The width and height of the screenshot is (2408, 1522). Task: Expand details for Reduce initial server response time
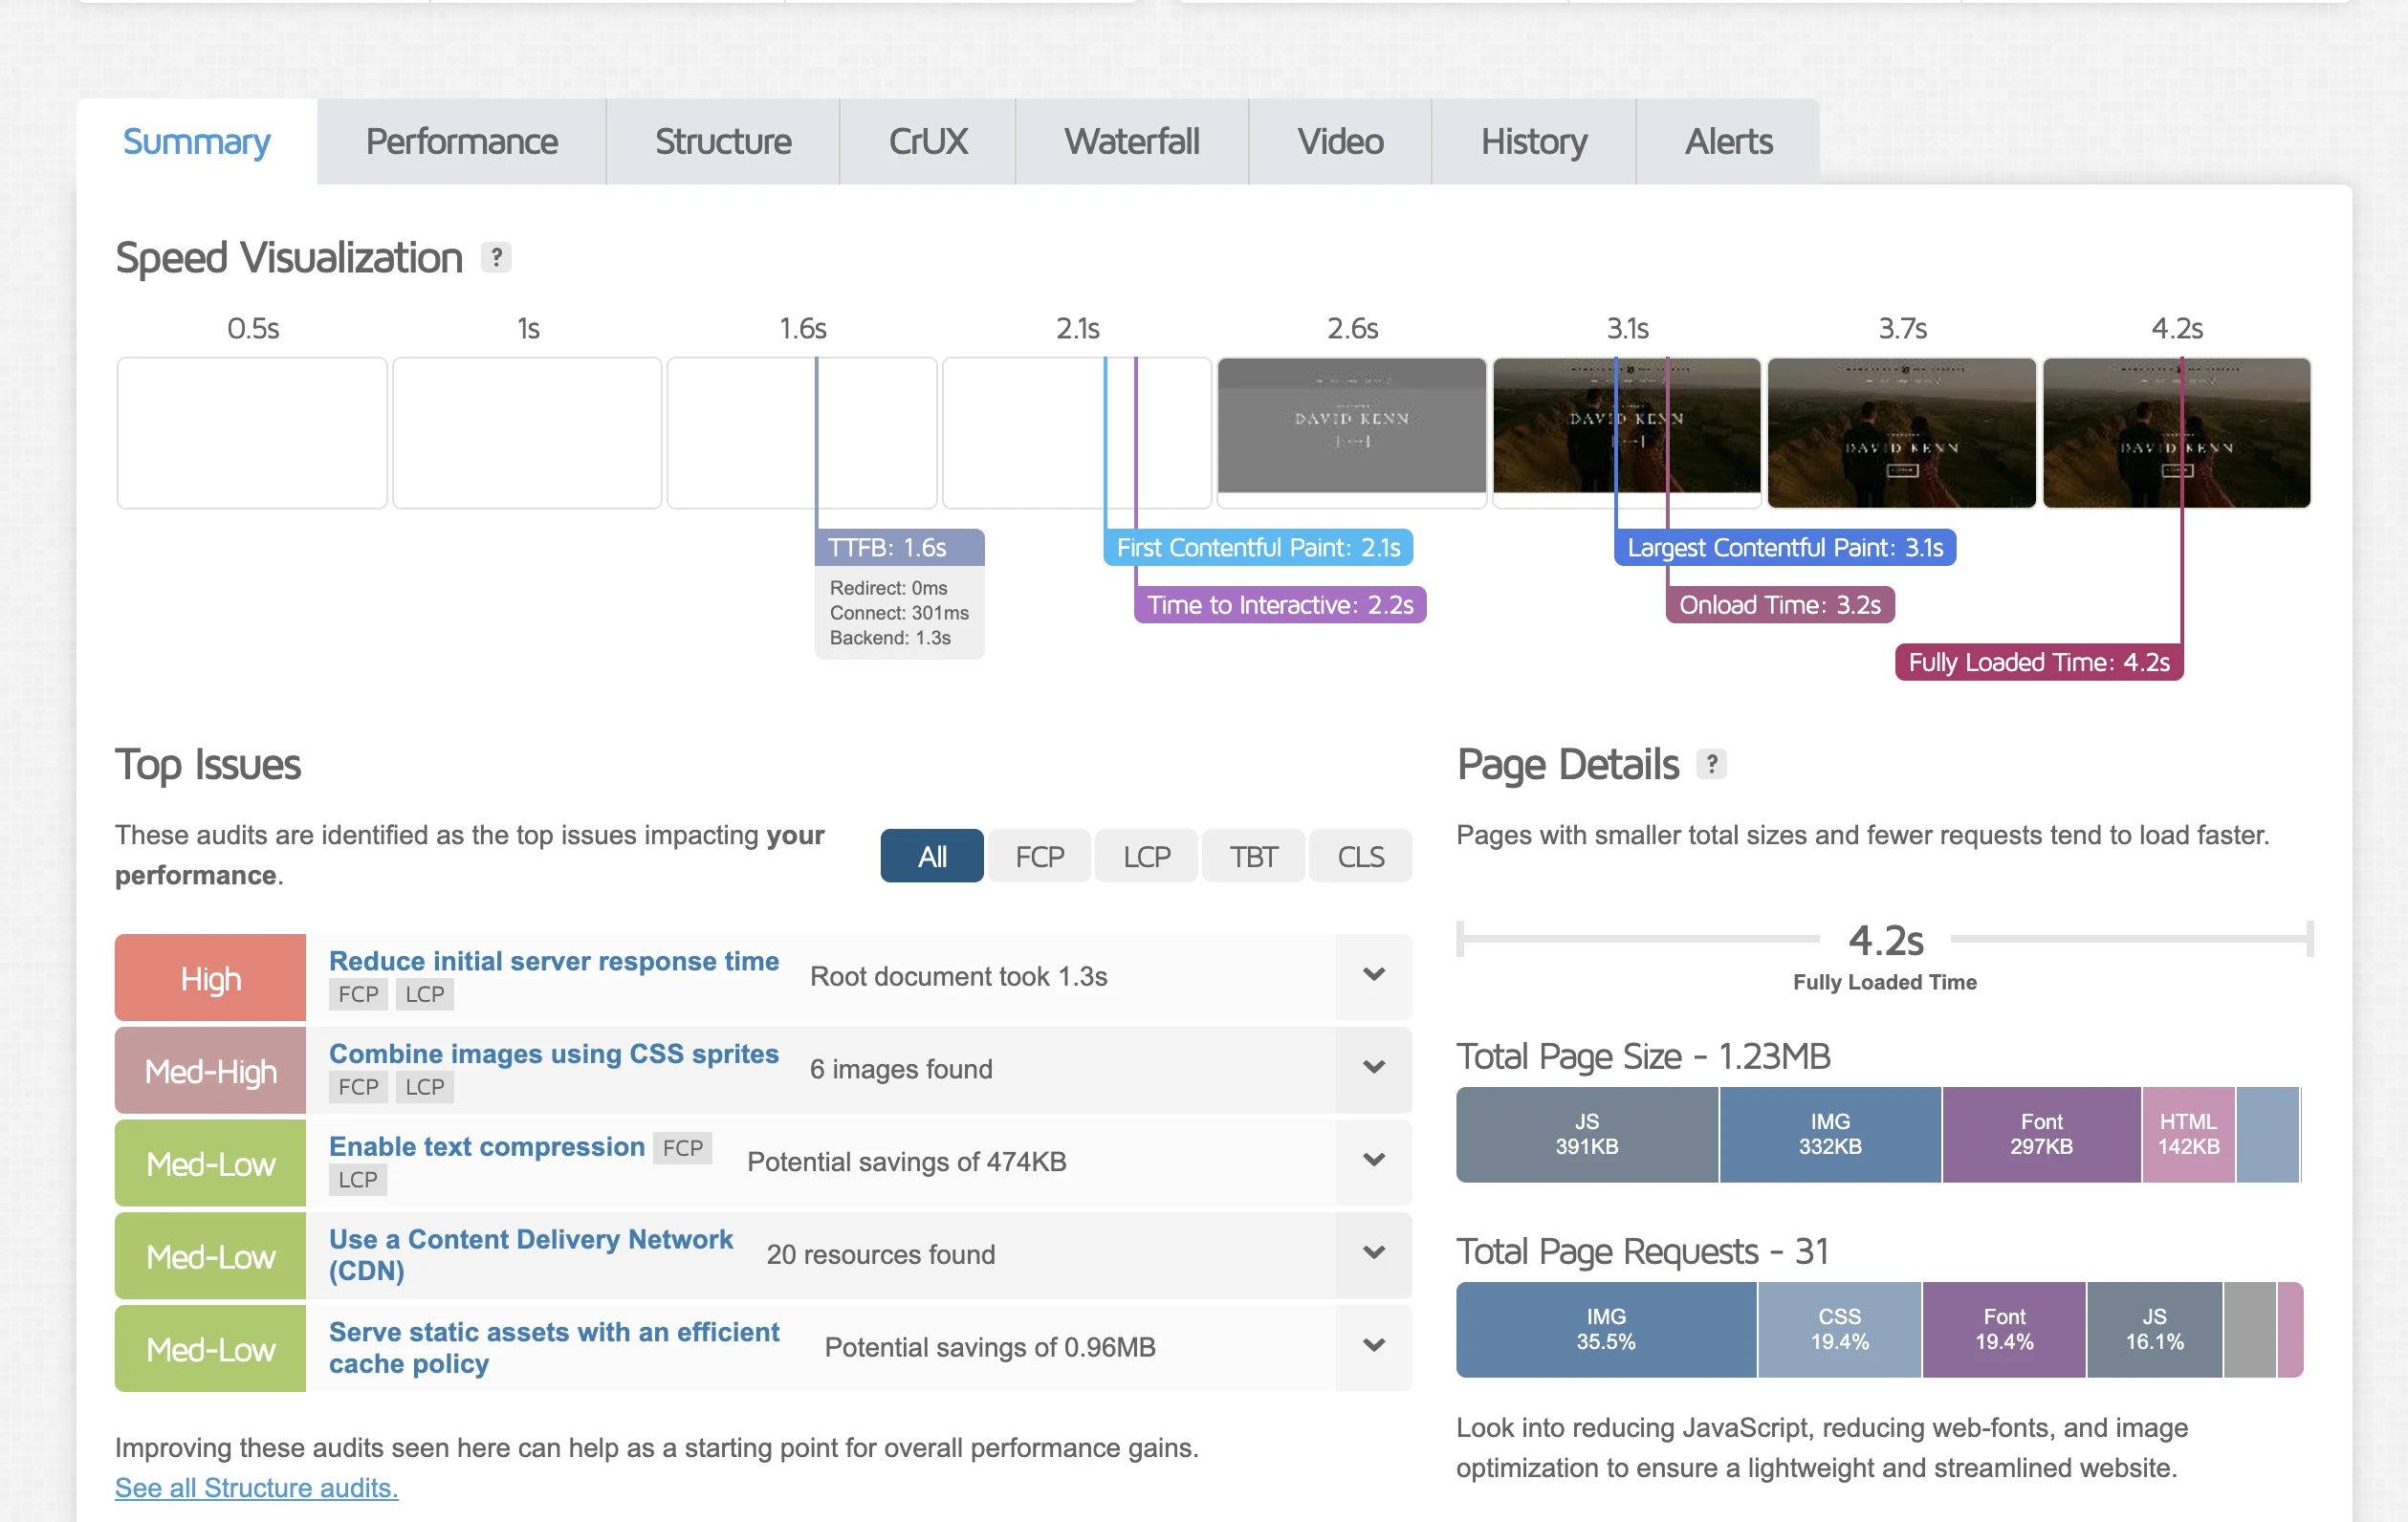coord(1374,975)
